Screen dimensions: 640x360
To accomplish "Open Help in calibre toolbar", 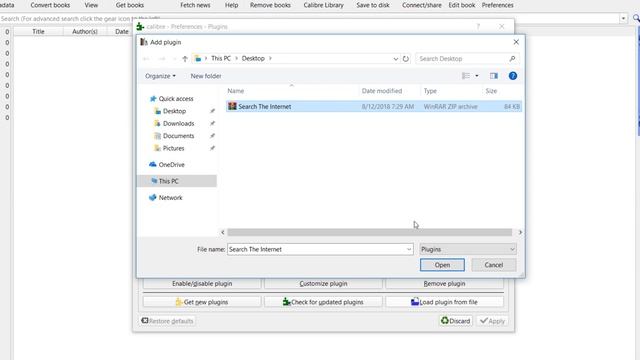I will tap(231, 5).
